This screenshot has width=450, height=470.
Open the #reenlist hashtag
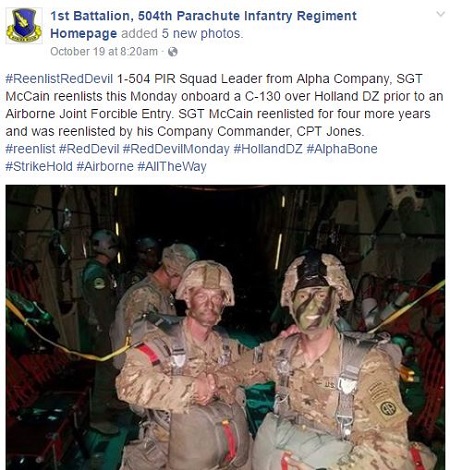tap(30, 149)
